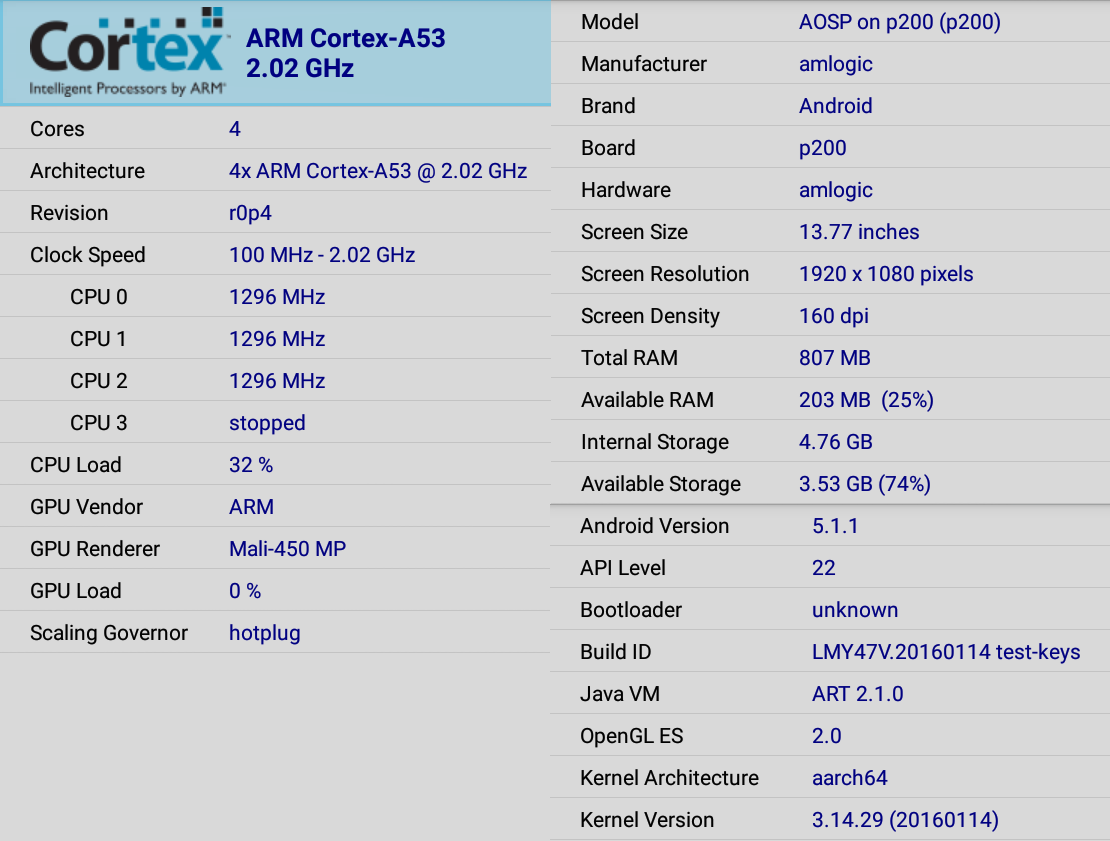Click the CPU 2 frequency value
The height and width of the screenshot is (841, 1110).
(277, 381)
